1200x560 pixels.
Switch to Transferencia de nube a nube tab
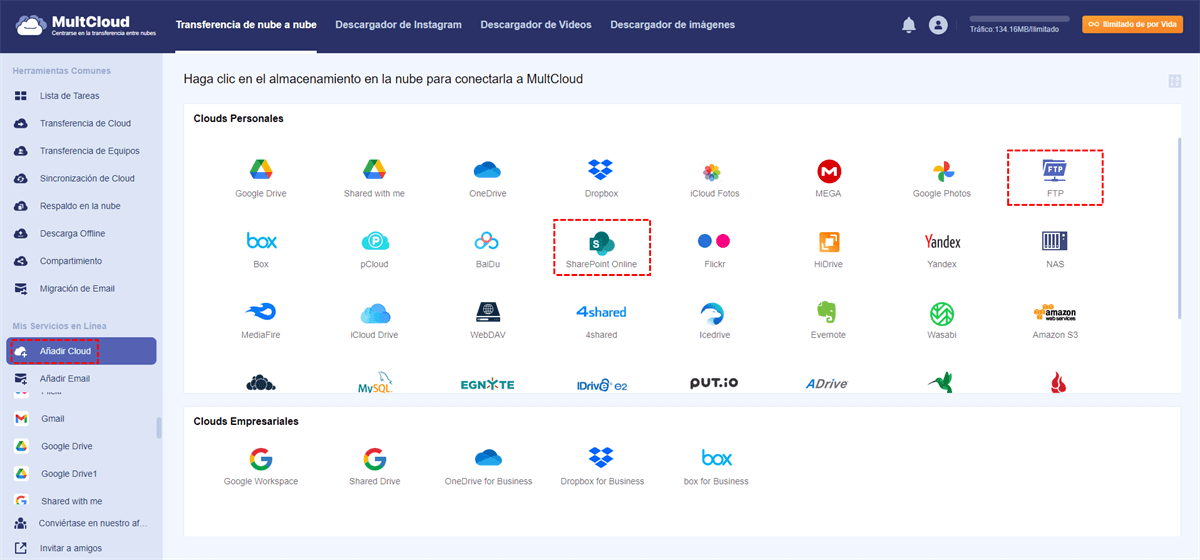pos(246,24)
